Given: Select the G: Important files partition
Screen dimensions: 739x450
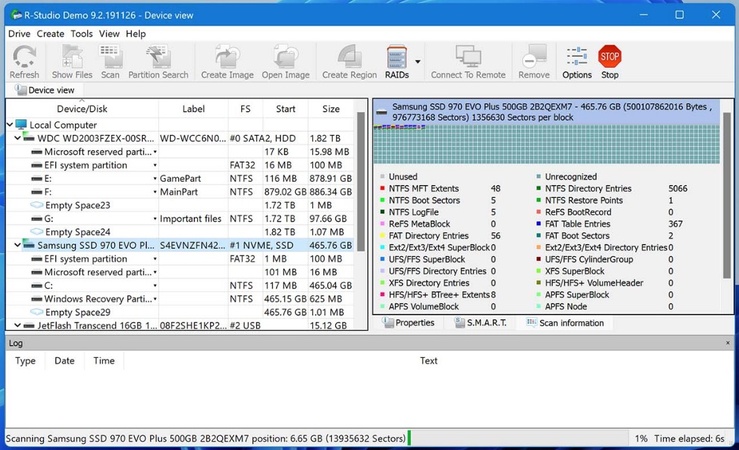Looking at the screenshot, I should [180, 219].
